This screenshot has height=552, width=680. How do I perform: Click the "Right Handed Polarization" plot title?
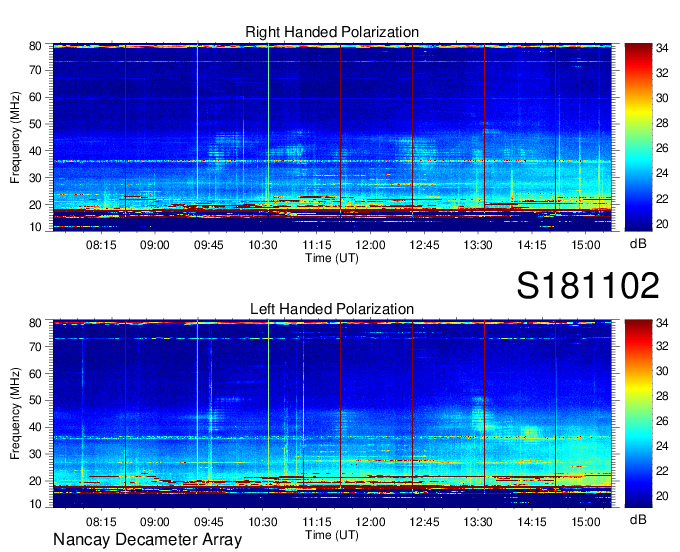(x=332, y=32)
